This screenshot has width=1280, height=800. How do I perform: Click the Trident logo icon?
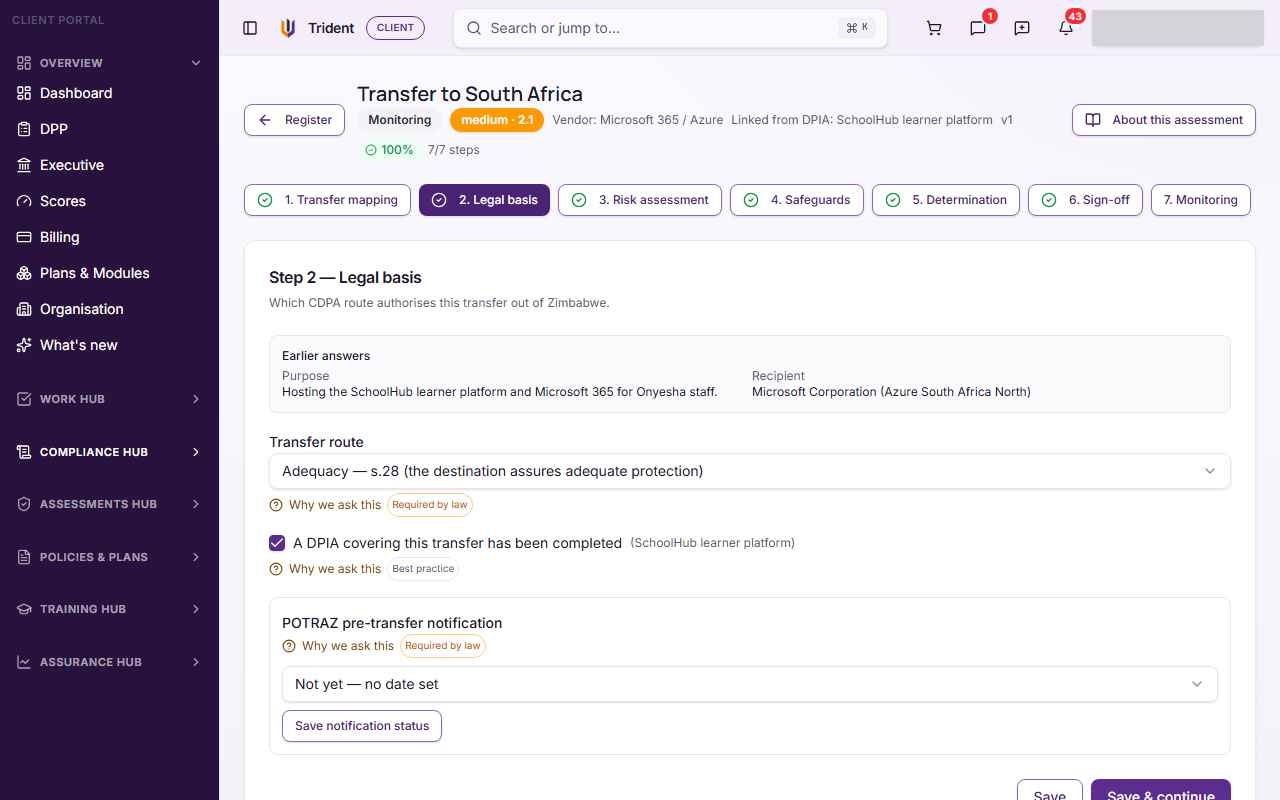pyautogui.click(x=288, y=28)
